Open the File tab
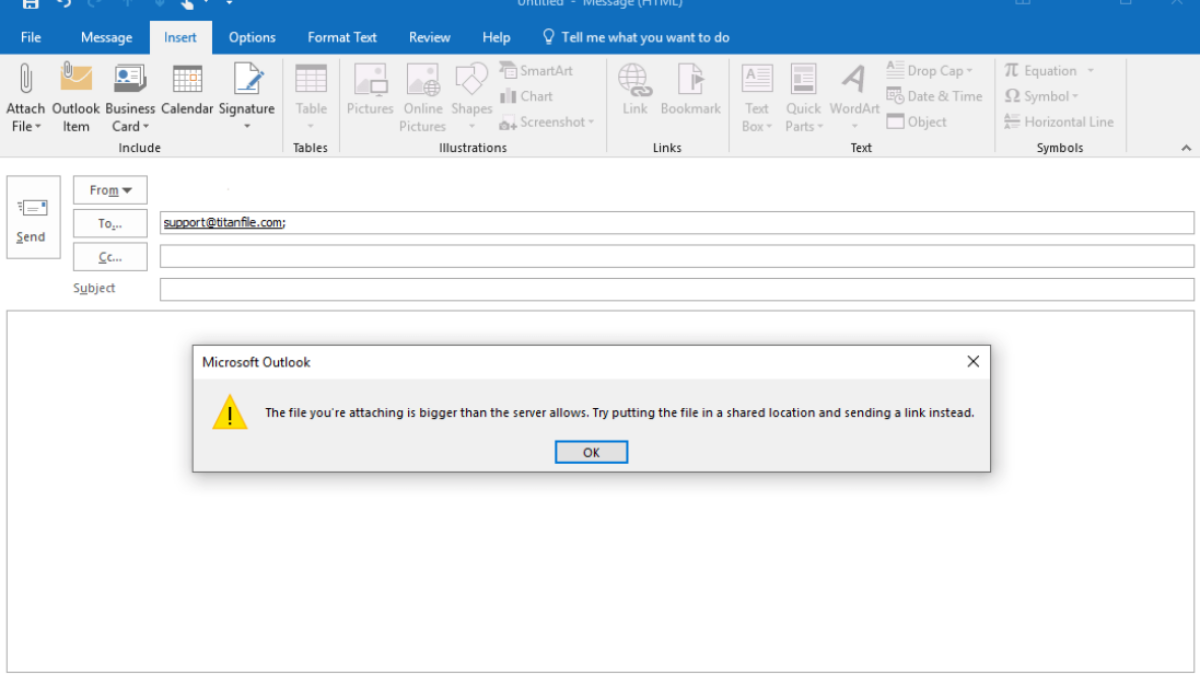Screen dimensions: 1200x675 pyautogui.click(x=31, y=37)
